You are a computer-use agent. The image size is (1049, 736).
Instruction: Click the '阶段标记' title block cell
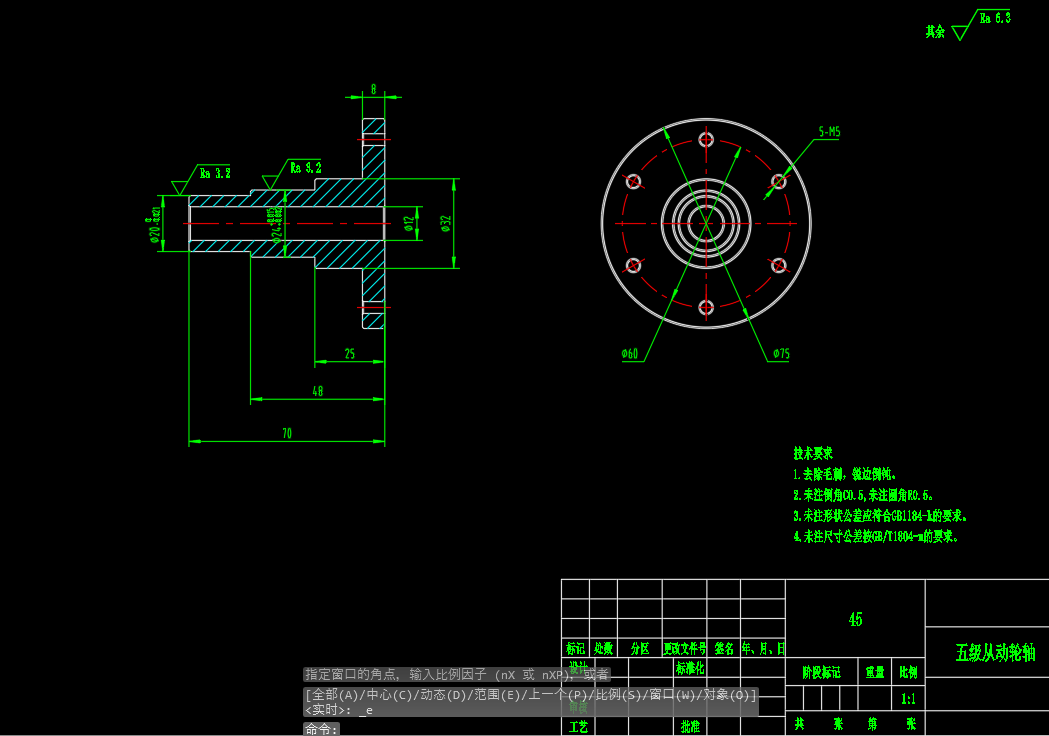[821, 672]
